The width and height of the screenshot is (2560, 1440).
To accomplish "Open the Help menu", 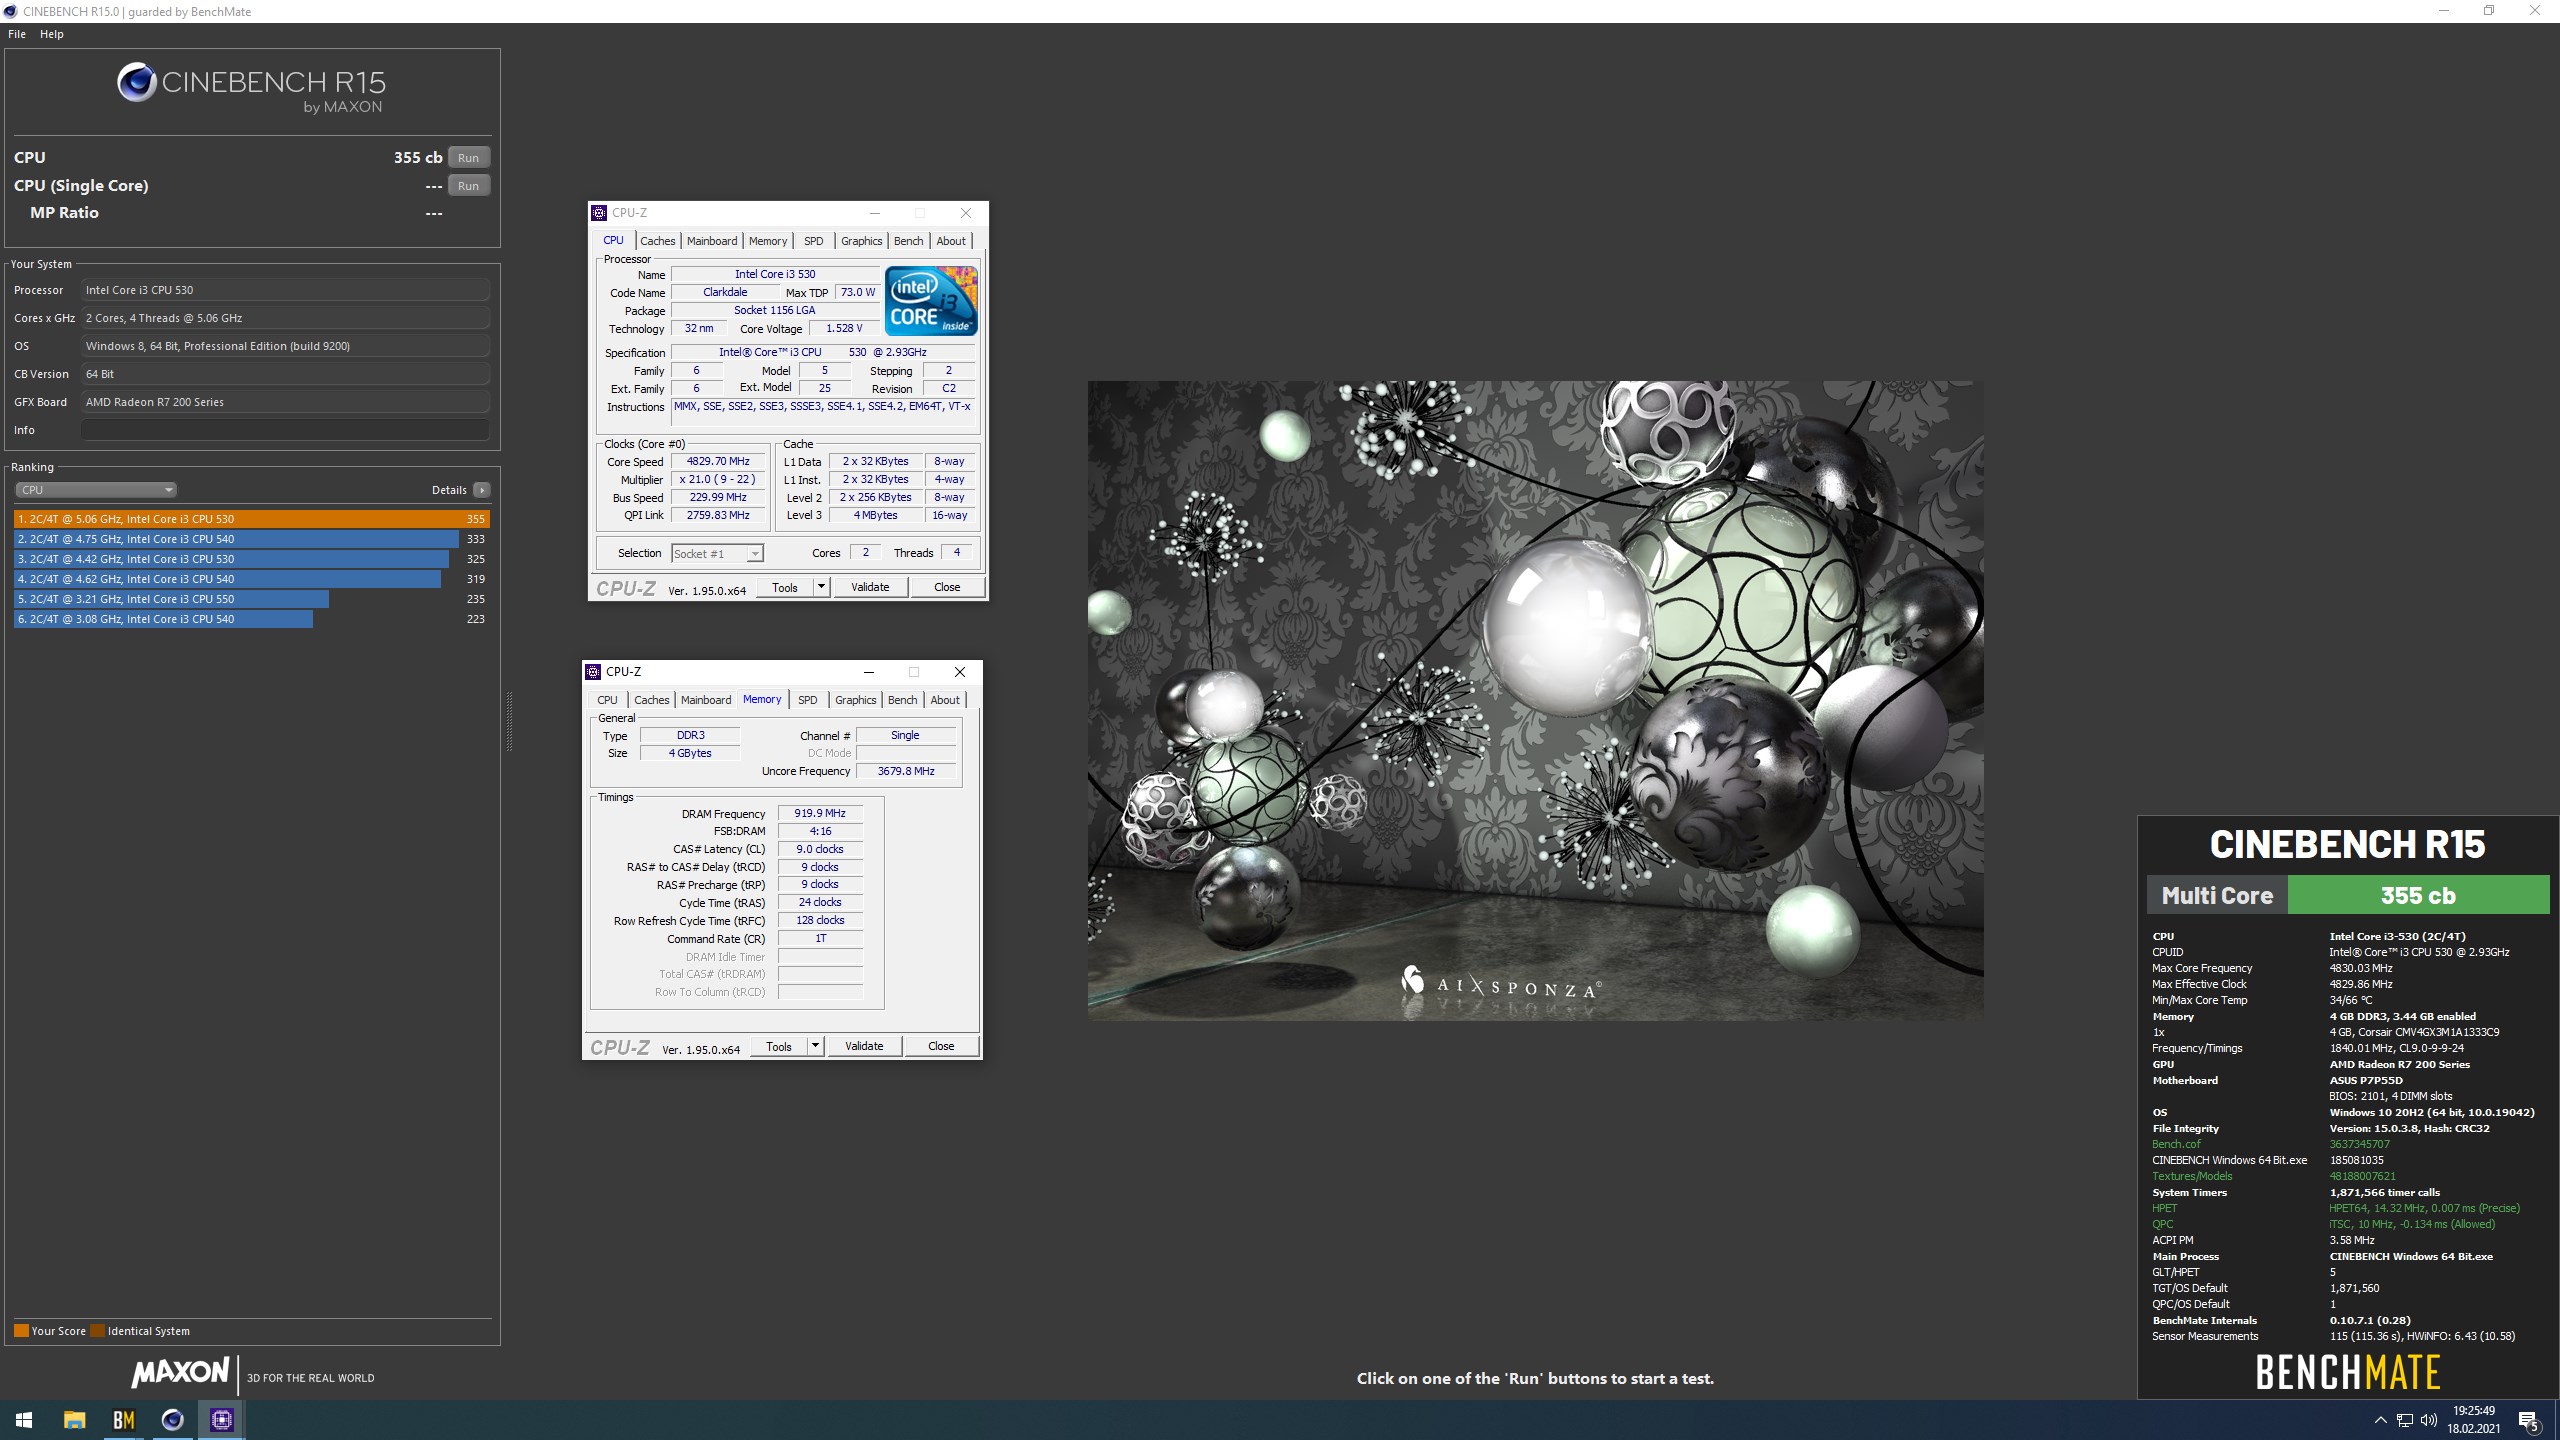I will (x=51, y=34).
